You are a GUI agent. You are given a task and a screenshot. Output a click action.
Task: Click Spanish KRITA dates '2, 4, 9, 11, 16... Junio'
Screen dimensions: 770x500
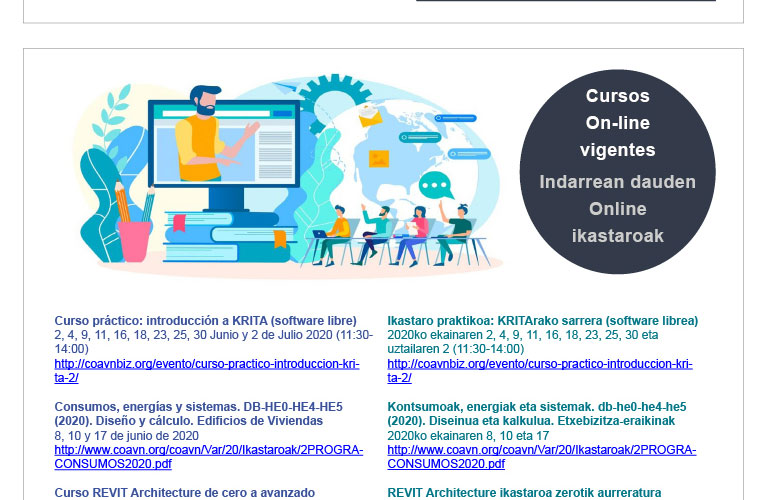tap(214, 342)
